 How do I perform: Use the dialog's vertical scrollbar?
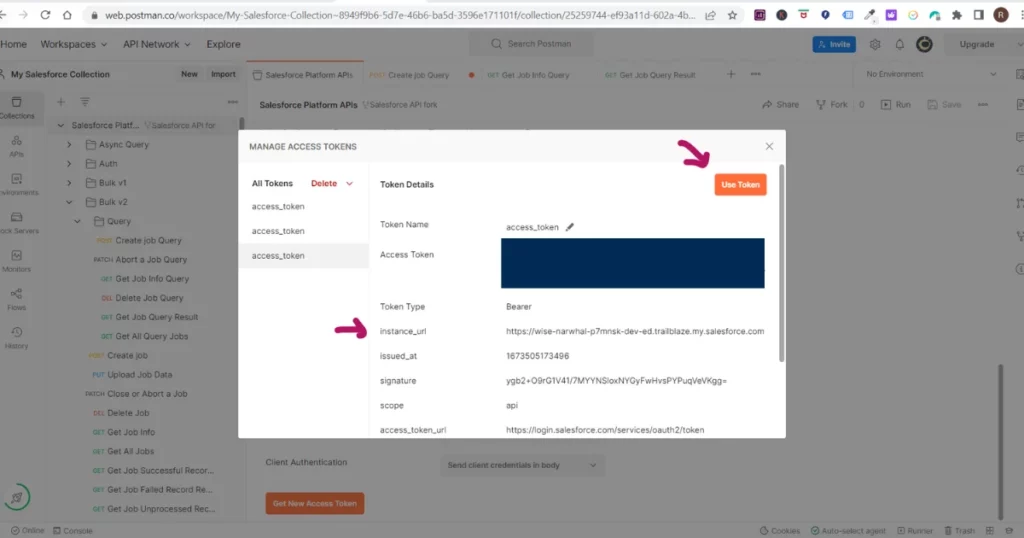[781, 263]
